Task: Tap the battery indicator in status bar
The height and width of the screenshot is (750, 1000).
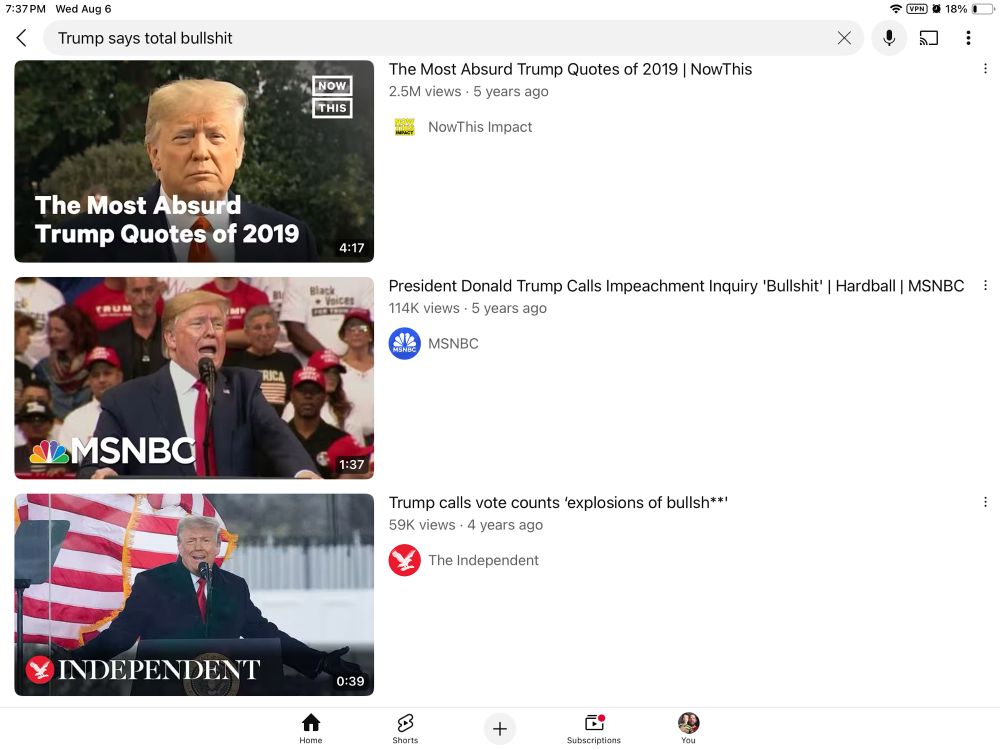Action: (982, 9)
